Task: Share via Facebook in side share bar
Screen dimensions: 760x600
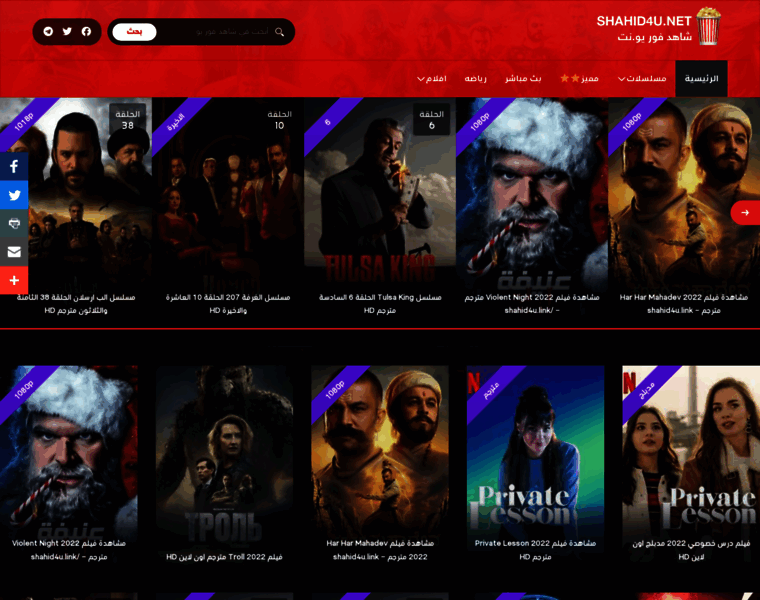Action: pyautogui.click(x=14, y=167)
